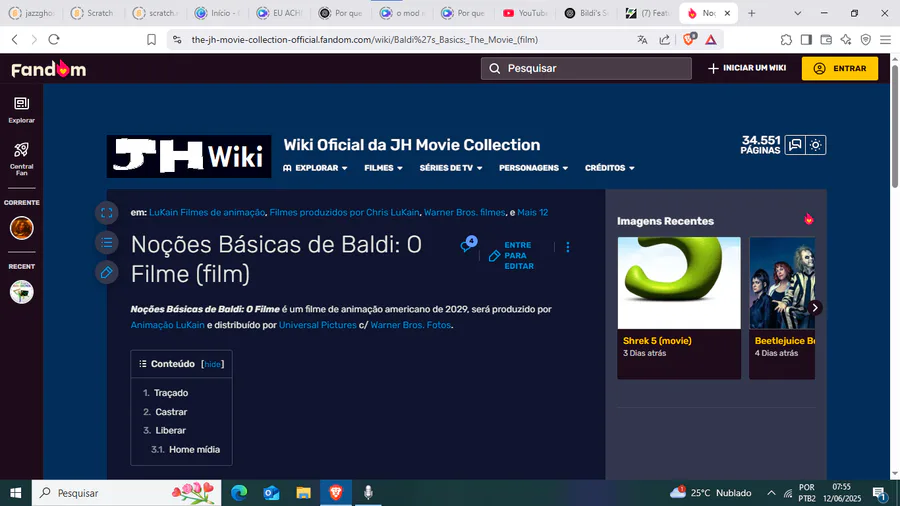Switch to the Scratch tab
The height and width of the screenshot is (506, 900).
point(92,13)
